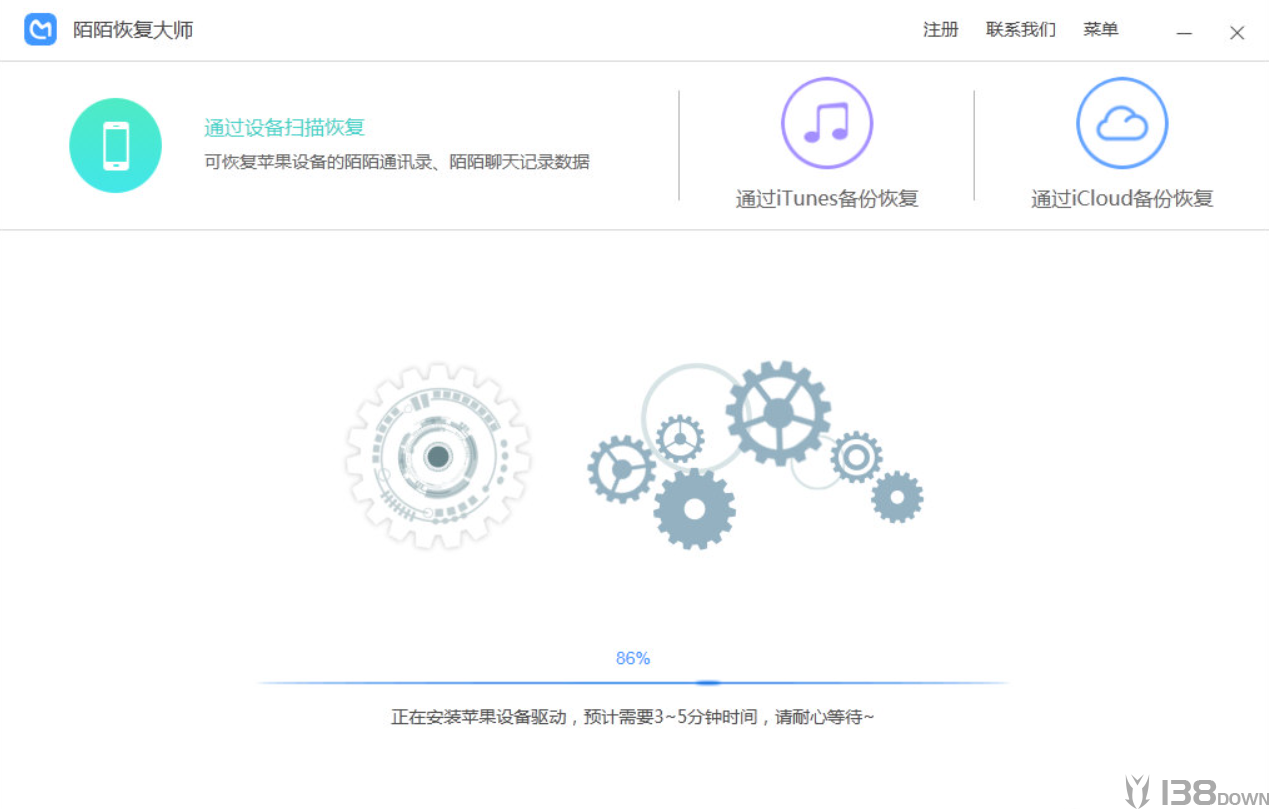Click the 86% progress percentage label
The image size is (1269, 809).
tap(633, 658)
